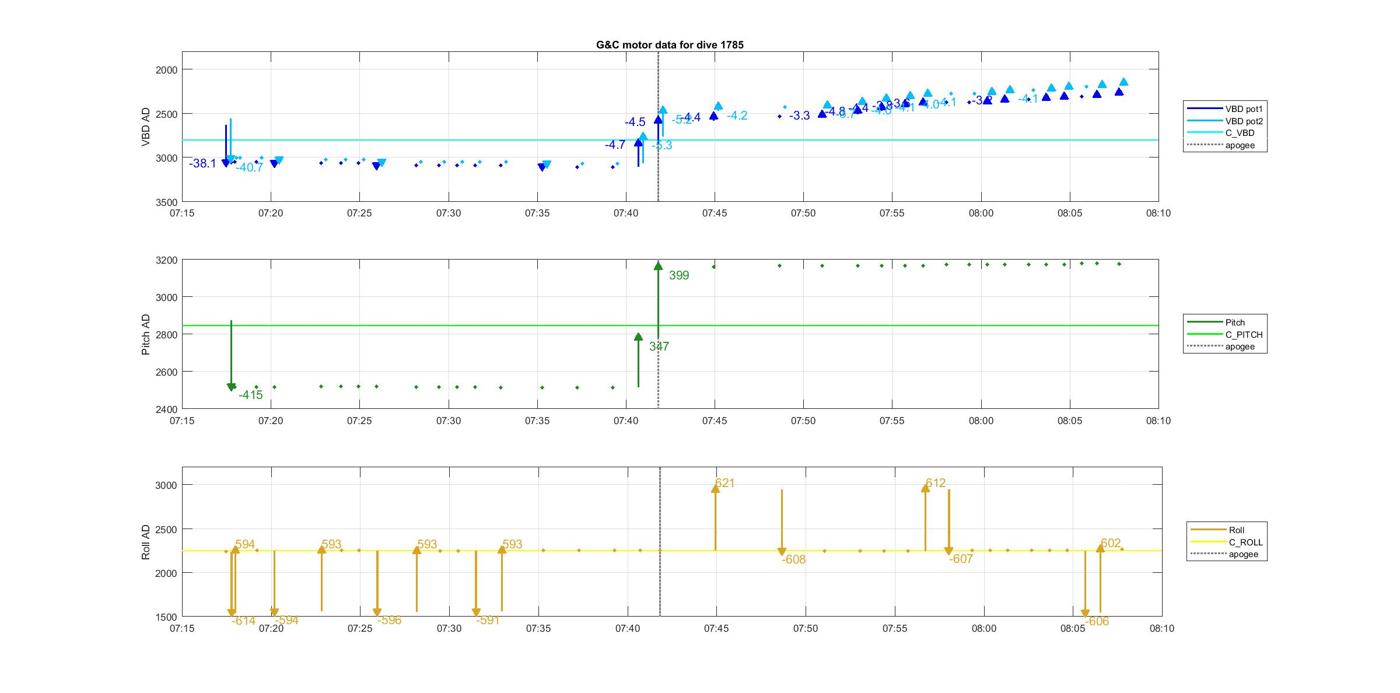
Task: Click the downward roll arrow head at -606
Action: [1085, 613]
